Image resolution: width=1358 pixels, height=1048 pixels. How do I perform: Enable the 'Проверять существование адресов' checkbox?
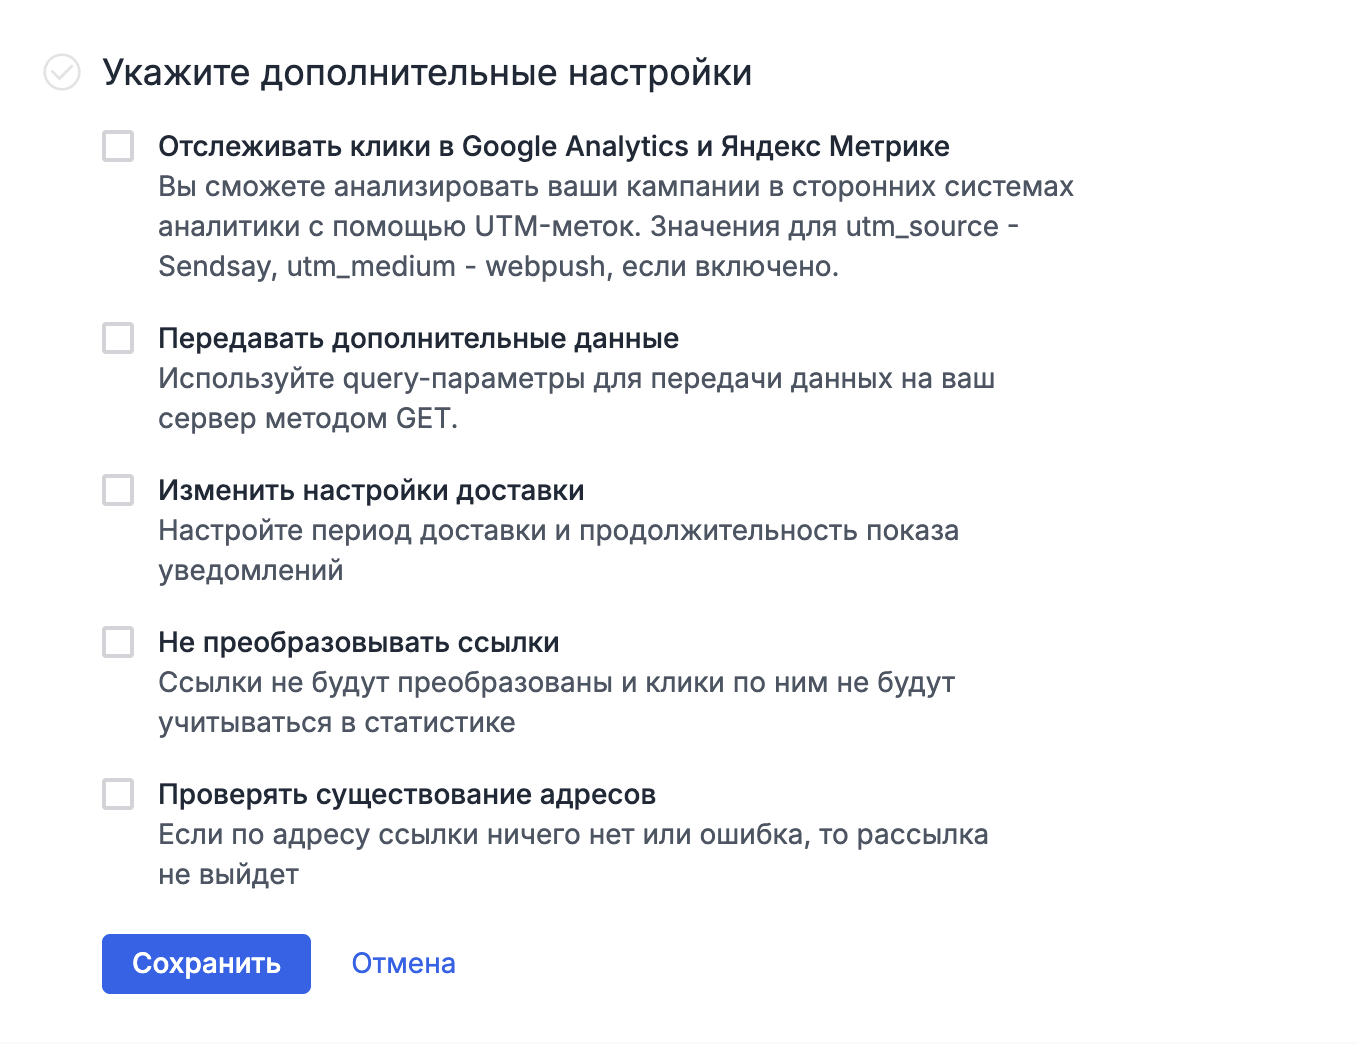pyautogui.click(x=118, y=794)
